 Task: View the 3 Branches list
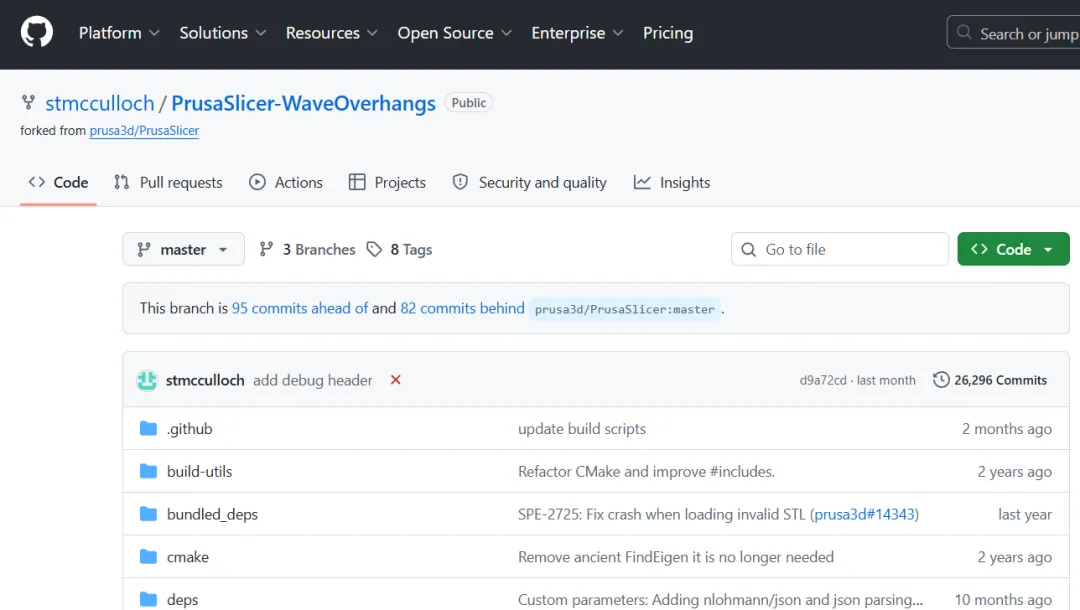point(307,249)
